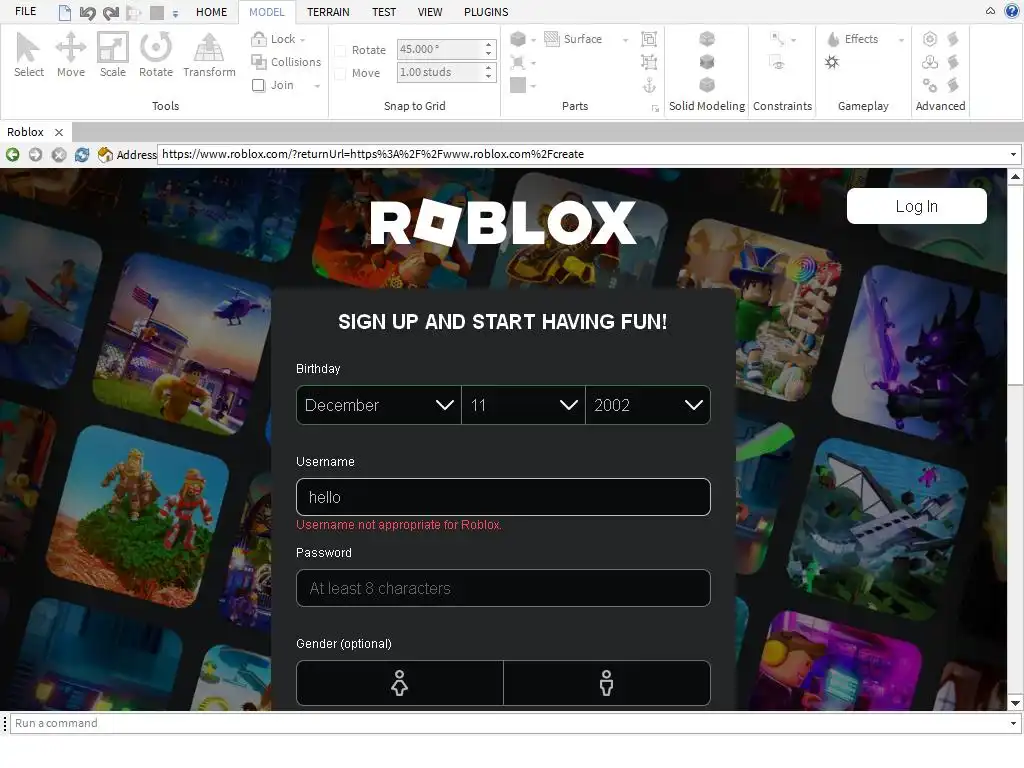Screen dimensions: 1024x768
Task: Go back with the green browser arrow
Action: click(12, 155)
